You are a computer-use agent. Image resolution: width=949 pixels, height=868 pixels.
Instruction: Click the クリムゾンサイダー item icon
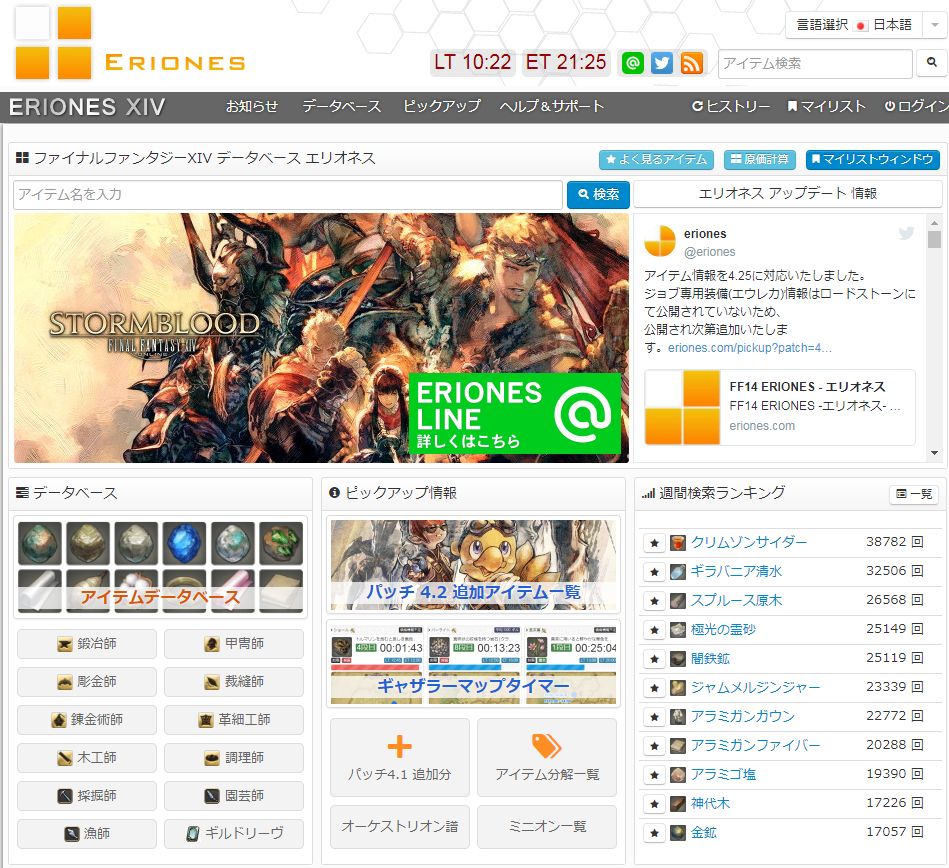click(678, 542)
